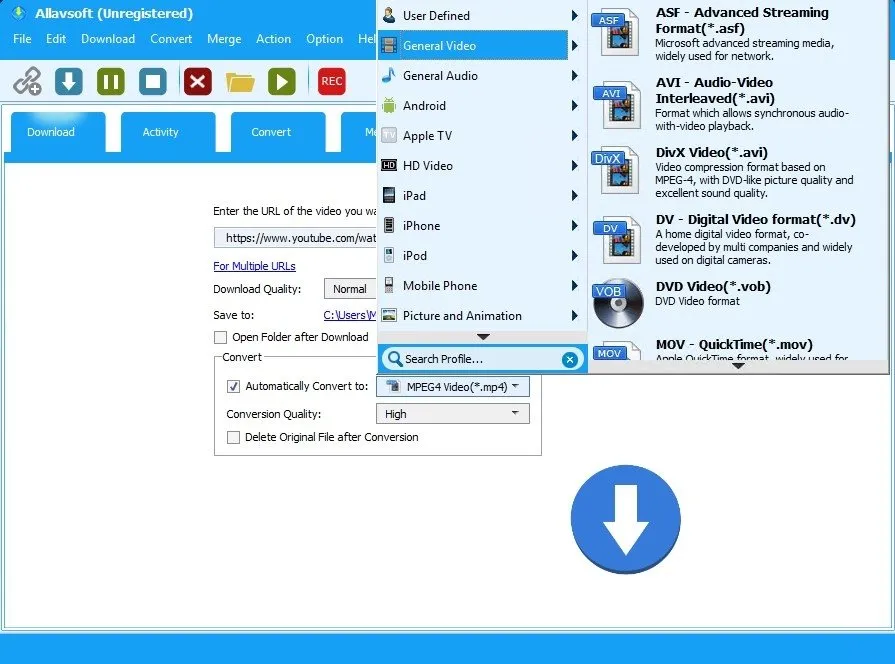Pause downloads with green pause icon
895x664 pixels.
click(111, 81)
